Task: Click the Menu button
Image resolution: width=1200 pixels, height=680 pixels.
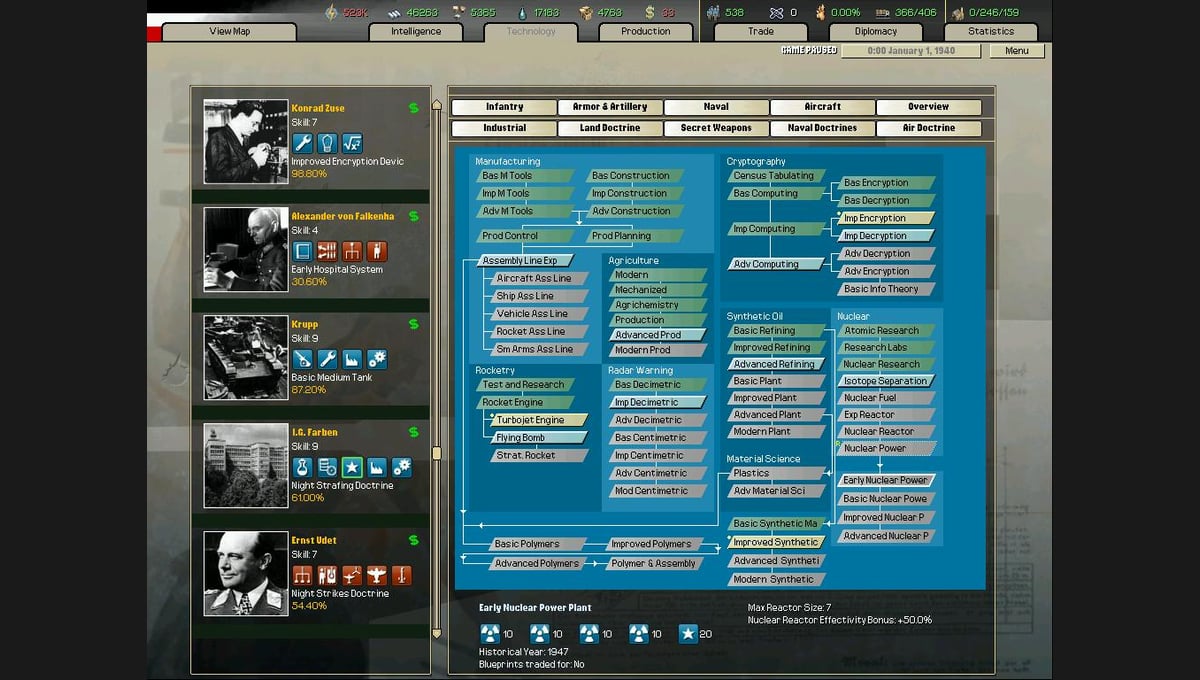Action: 1017,51
